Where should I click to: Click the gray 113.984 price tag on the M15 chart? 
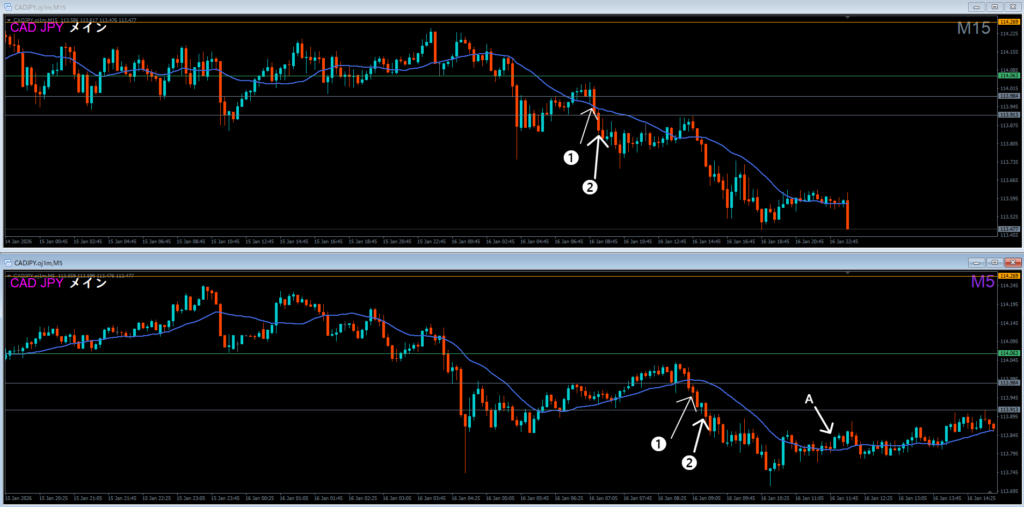coord(1009,95)
